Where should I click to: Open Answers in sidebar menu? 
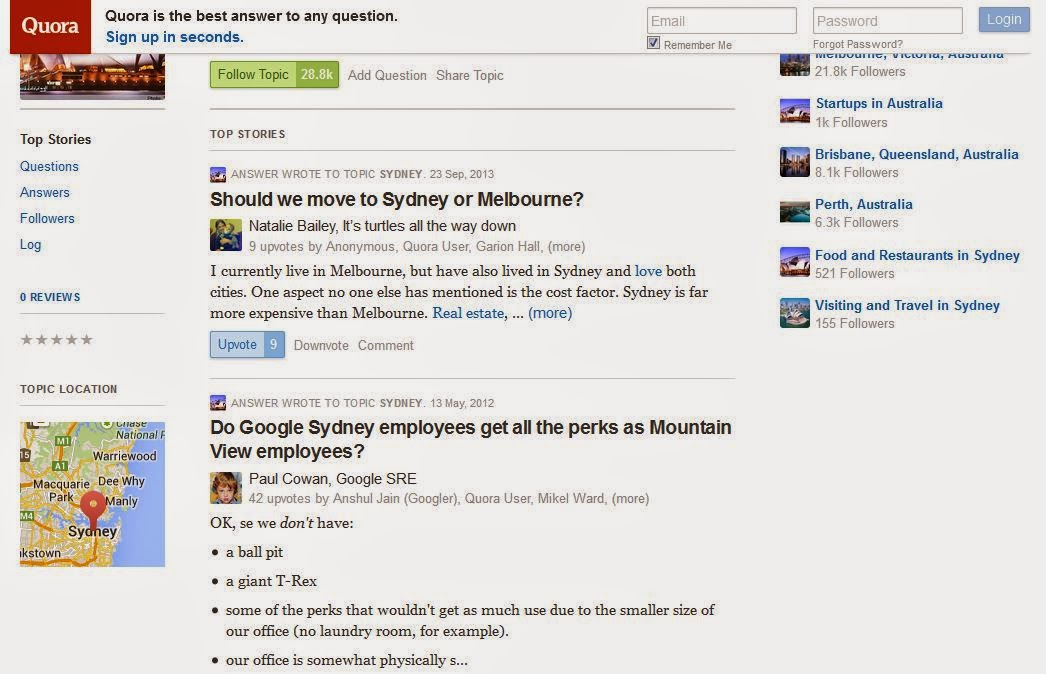(45, 192)
